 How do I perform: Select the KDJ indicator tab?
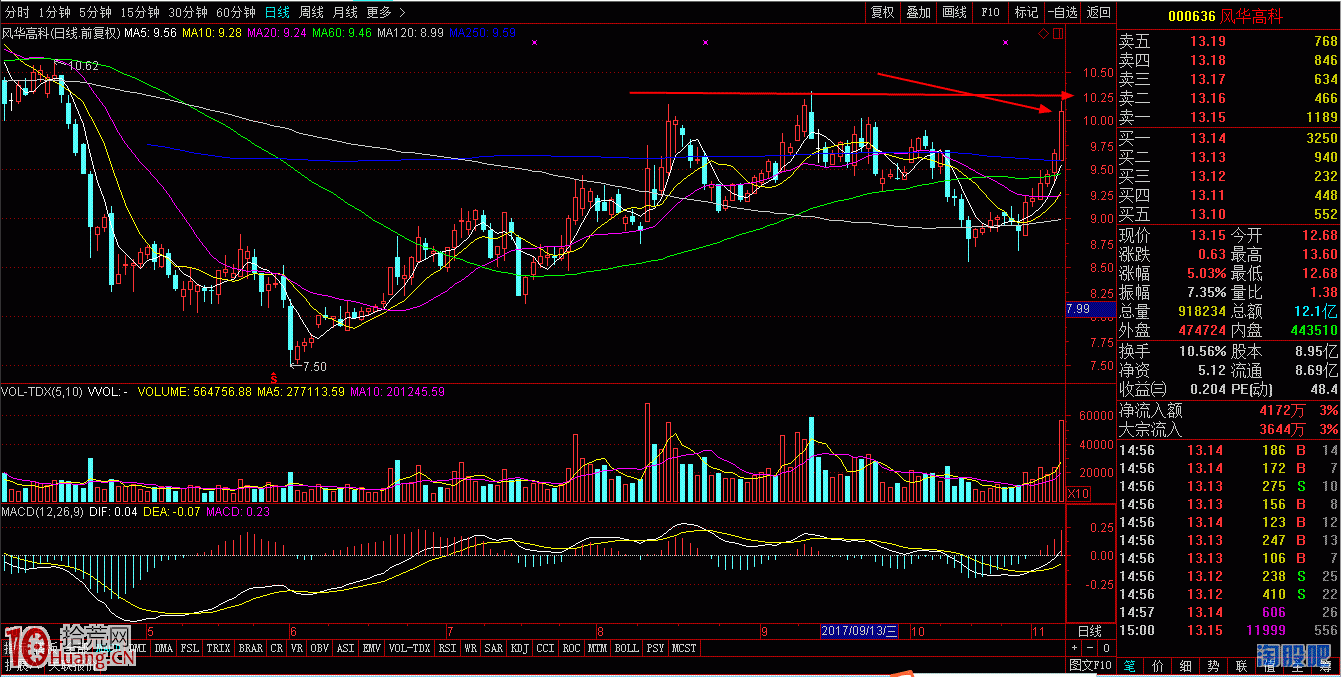pos(520,648)
